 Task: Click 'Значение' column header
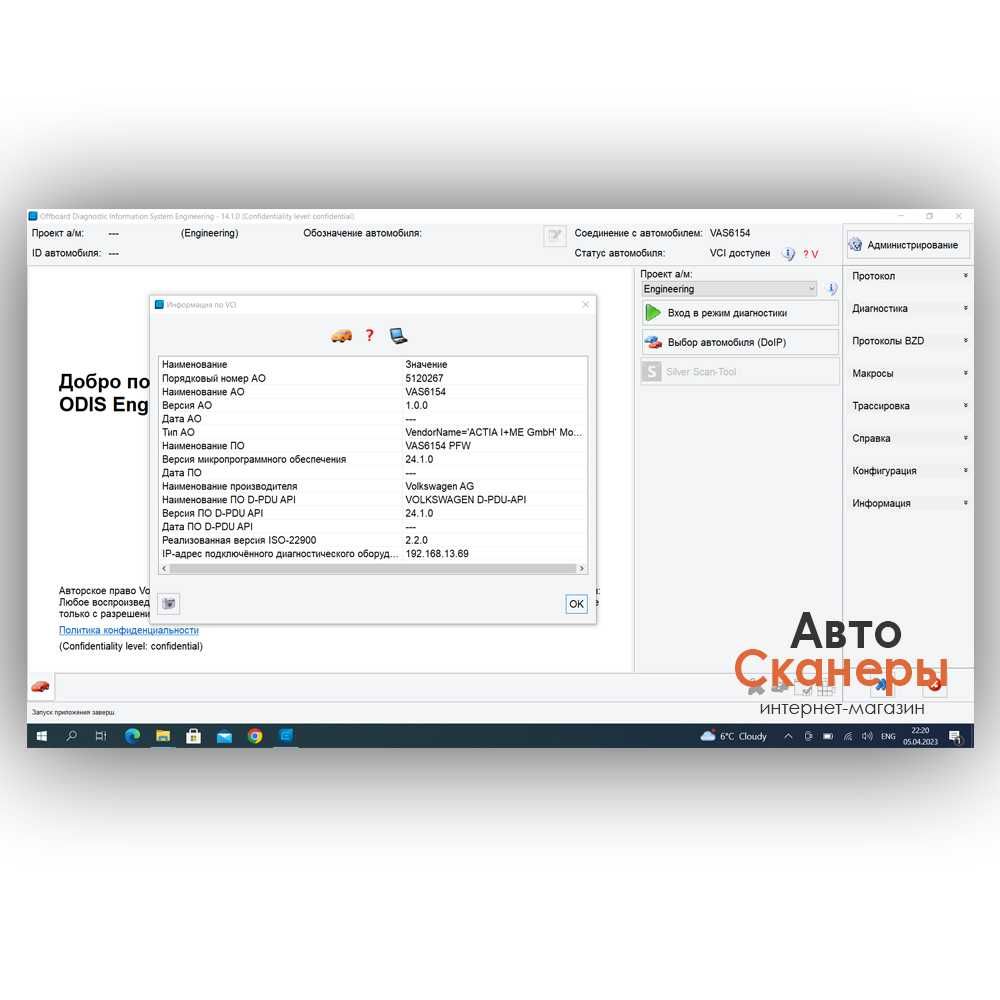(x=426, y=364)
